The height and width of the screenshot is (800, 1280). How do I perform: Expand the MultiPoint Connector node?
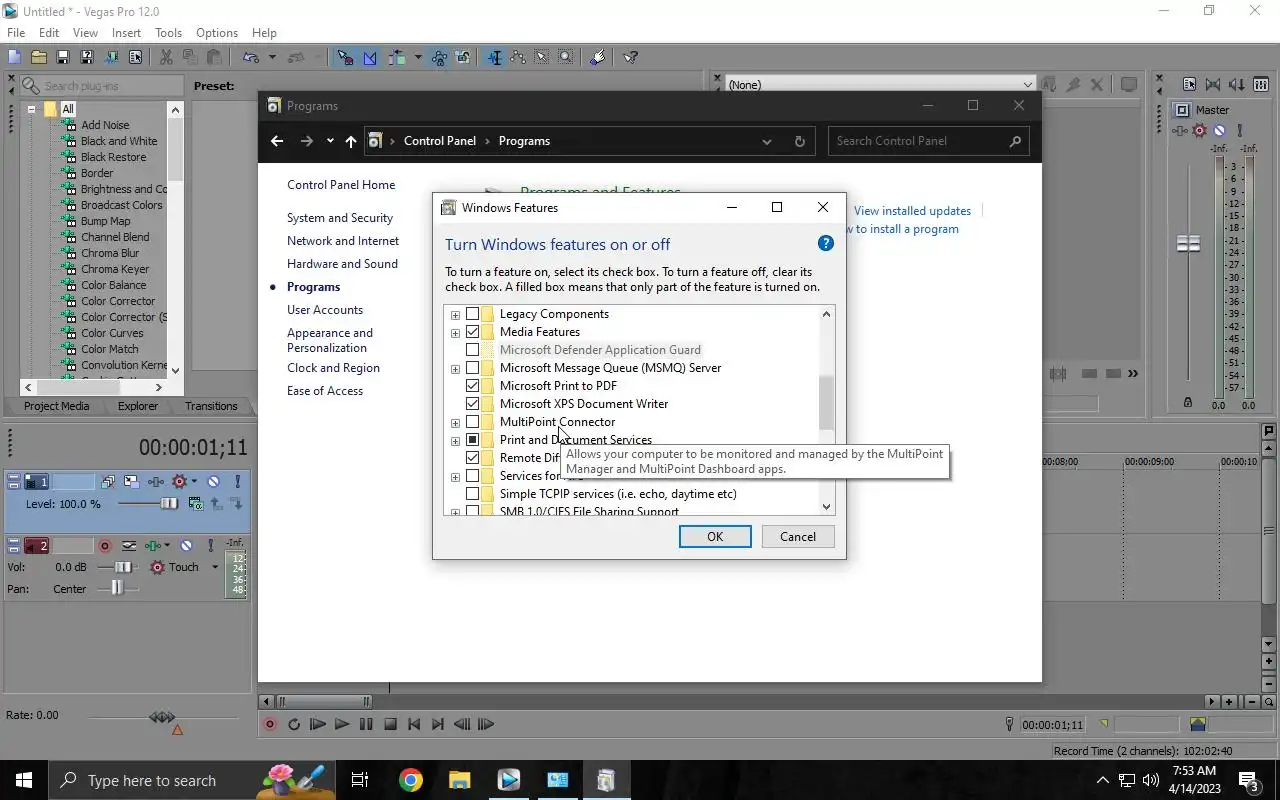tap(455, 423)
